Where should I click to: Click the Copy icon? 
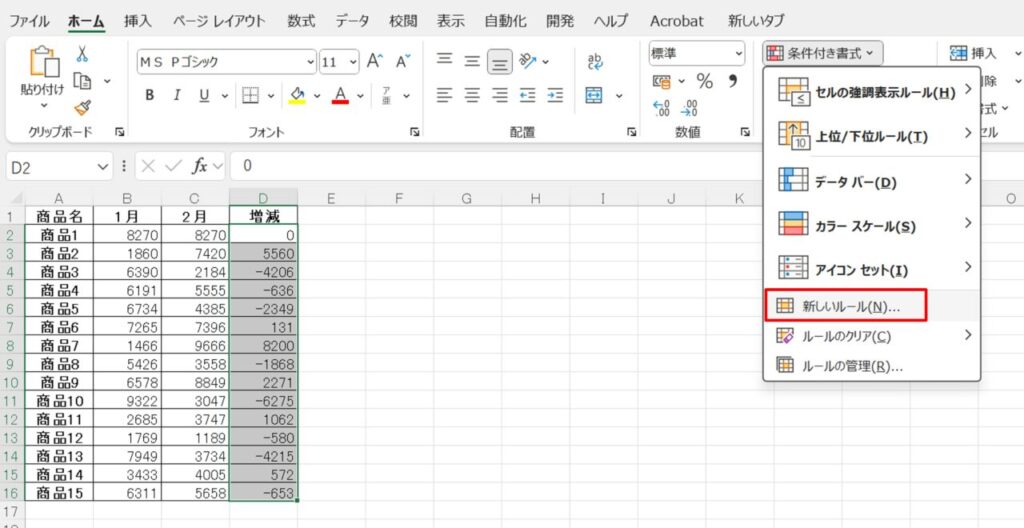pyautogui.click(x=82, y=81)
